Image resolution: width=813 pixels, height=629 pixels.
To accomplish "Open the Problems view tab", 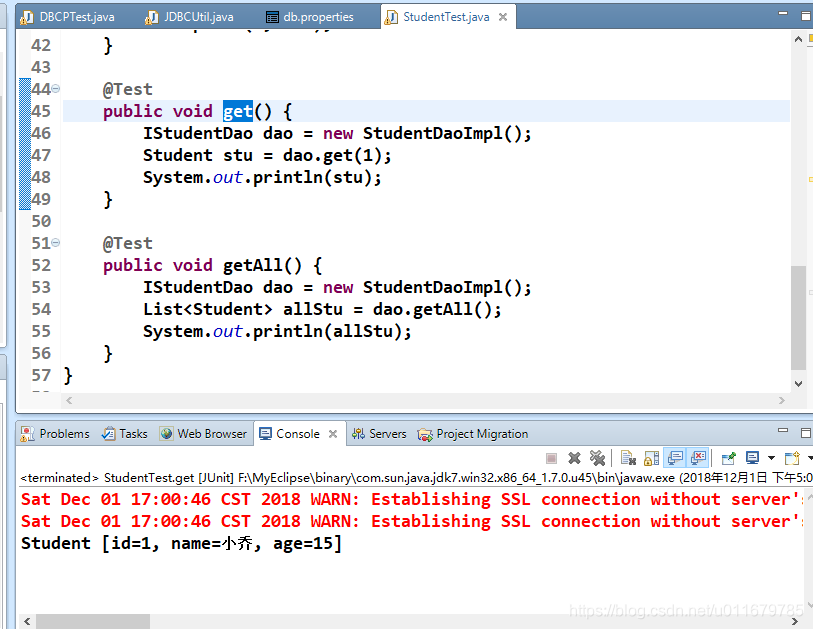I will pos(55,434).
